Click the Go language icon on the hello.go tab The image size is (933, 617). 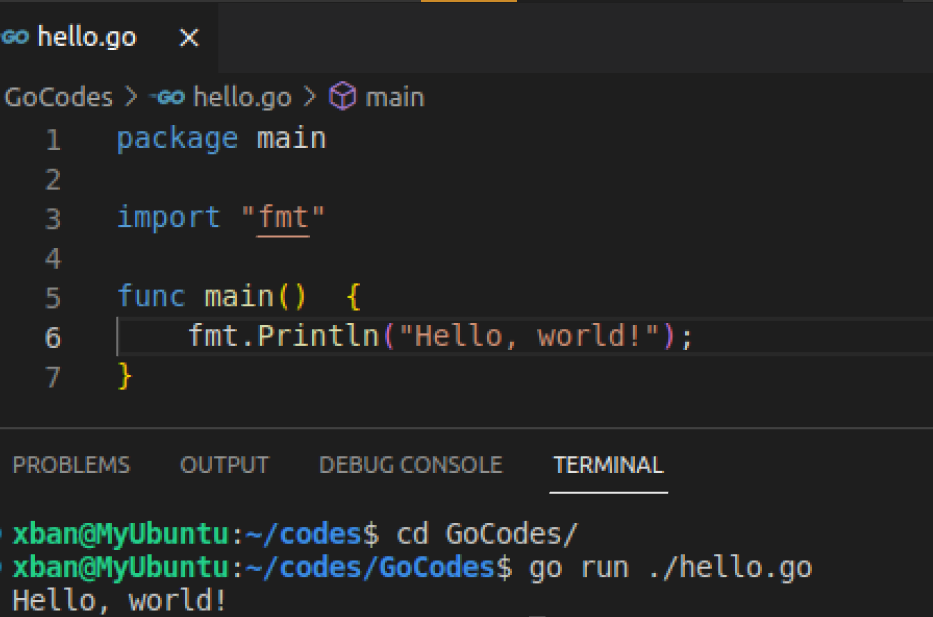pos(14,36)
